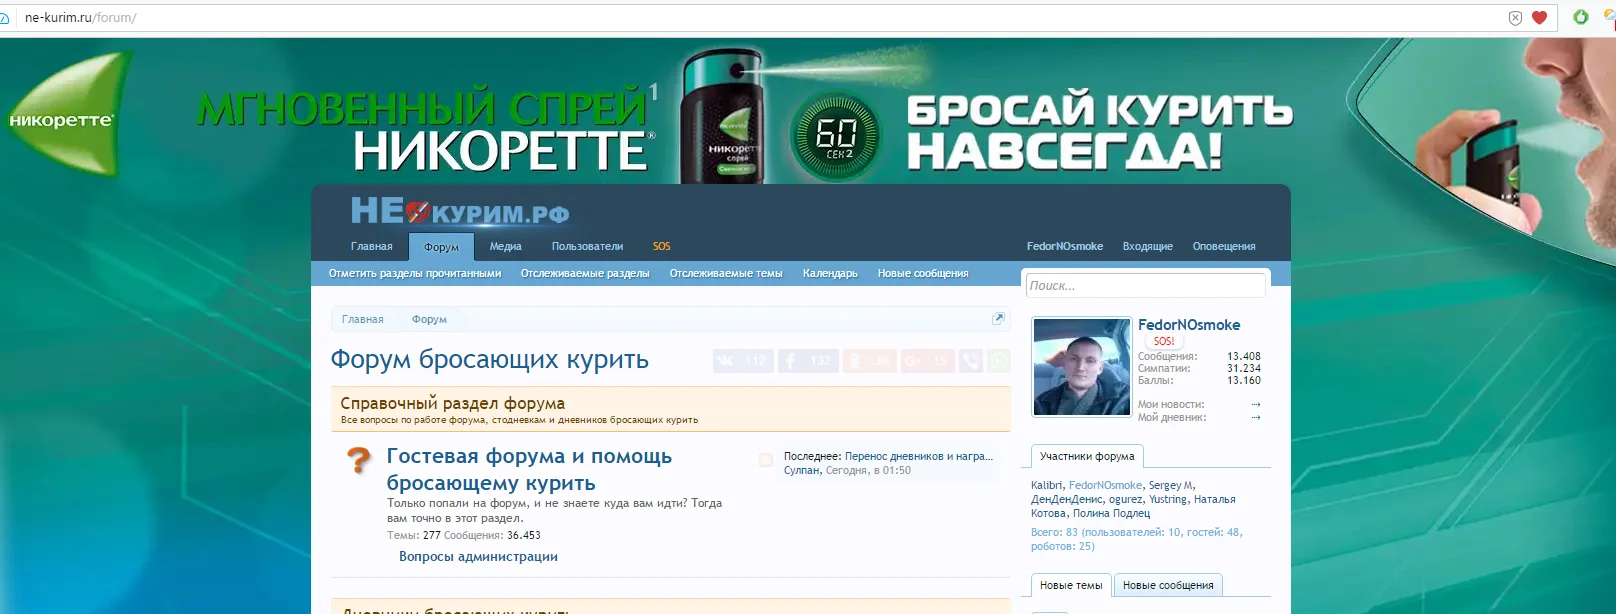
Task: Click the Поиск search input field
Action: pos(1145,286)
